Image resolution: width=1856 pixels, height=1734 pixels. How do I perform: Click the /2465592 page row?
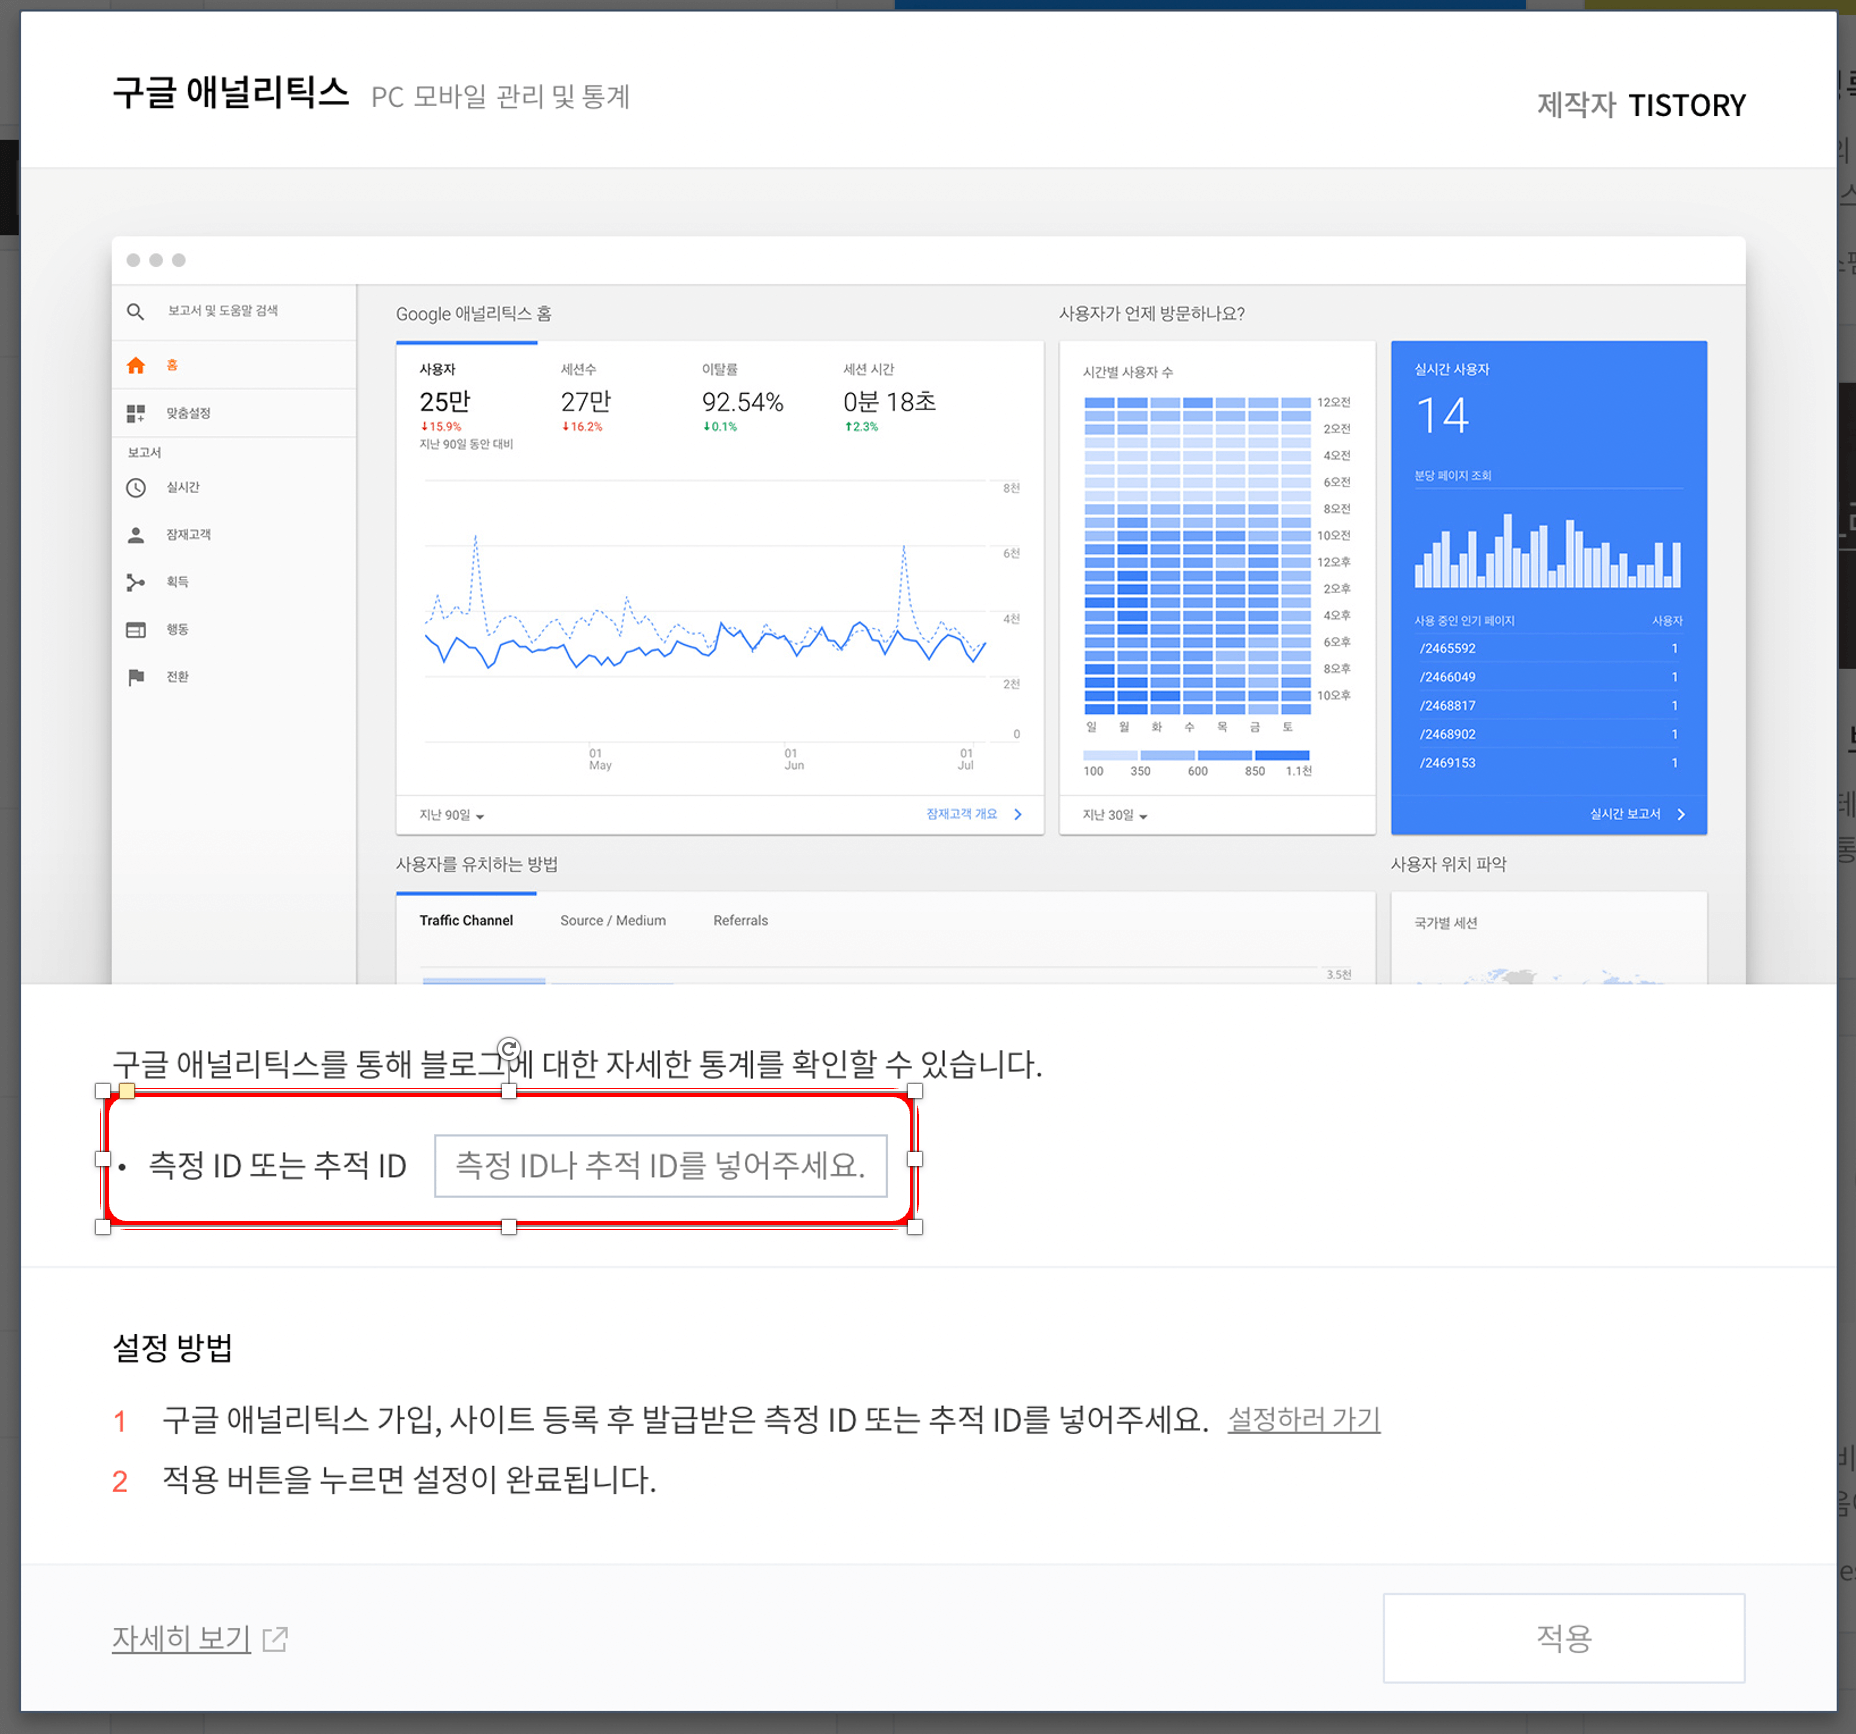pyautogui.click(x=1548, y=648)
